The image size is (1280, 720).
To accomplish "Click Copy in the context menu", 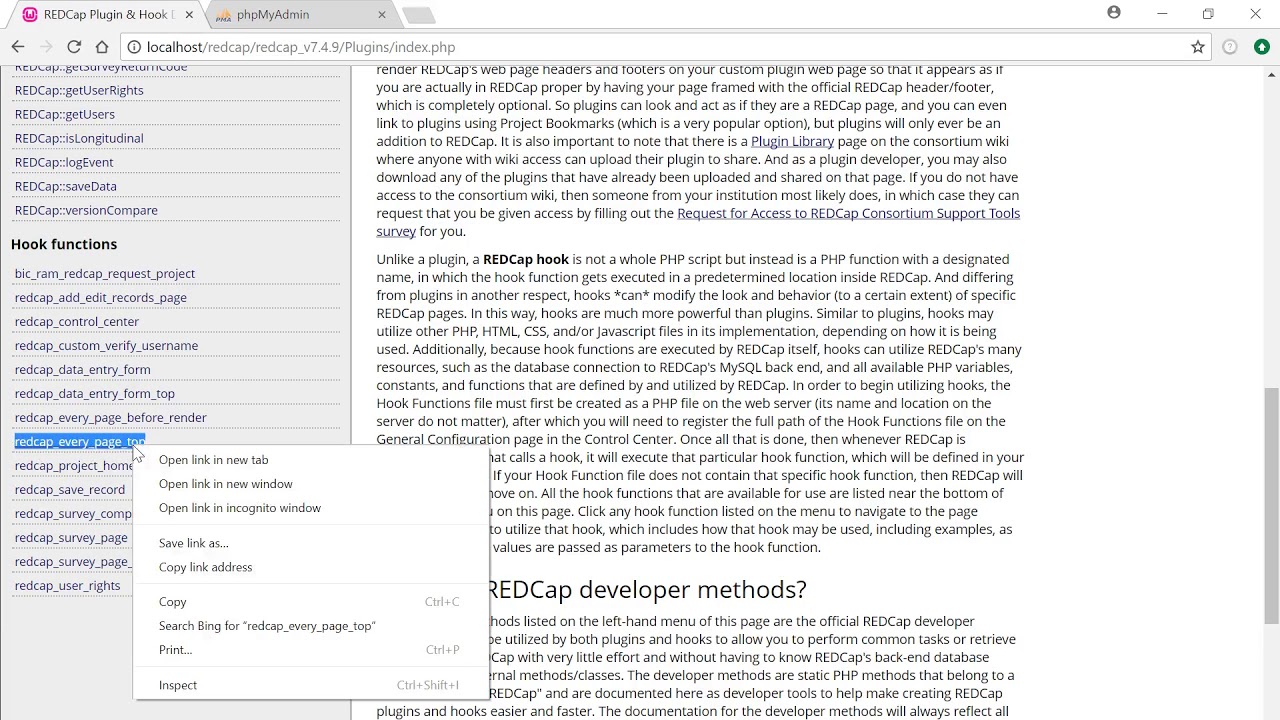I will [x=311, y=602].
